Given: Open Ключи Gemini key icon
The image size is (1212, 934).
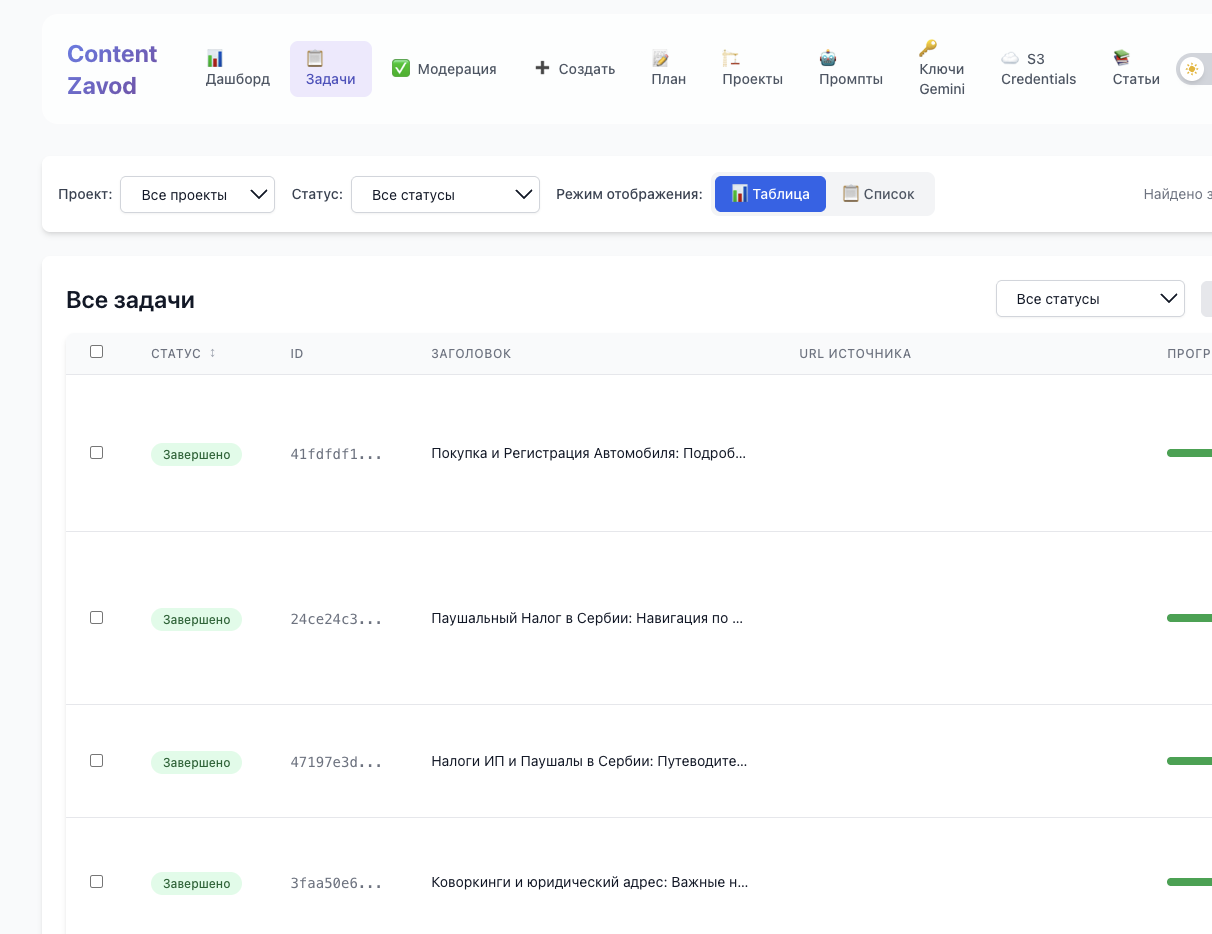Looking at the screenshot, I should click(x=928, y=48).
